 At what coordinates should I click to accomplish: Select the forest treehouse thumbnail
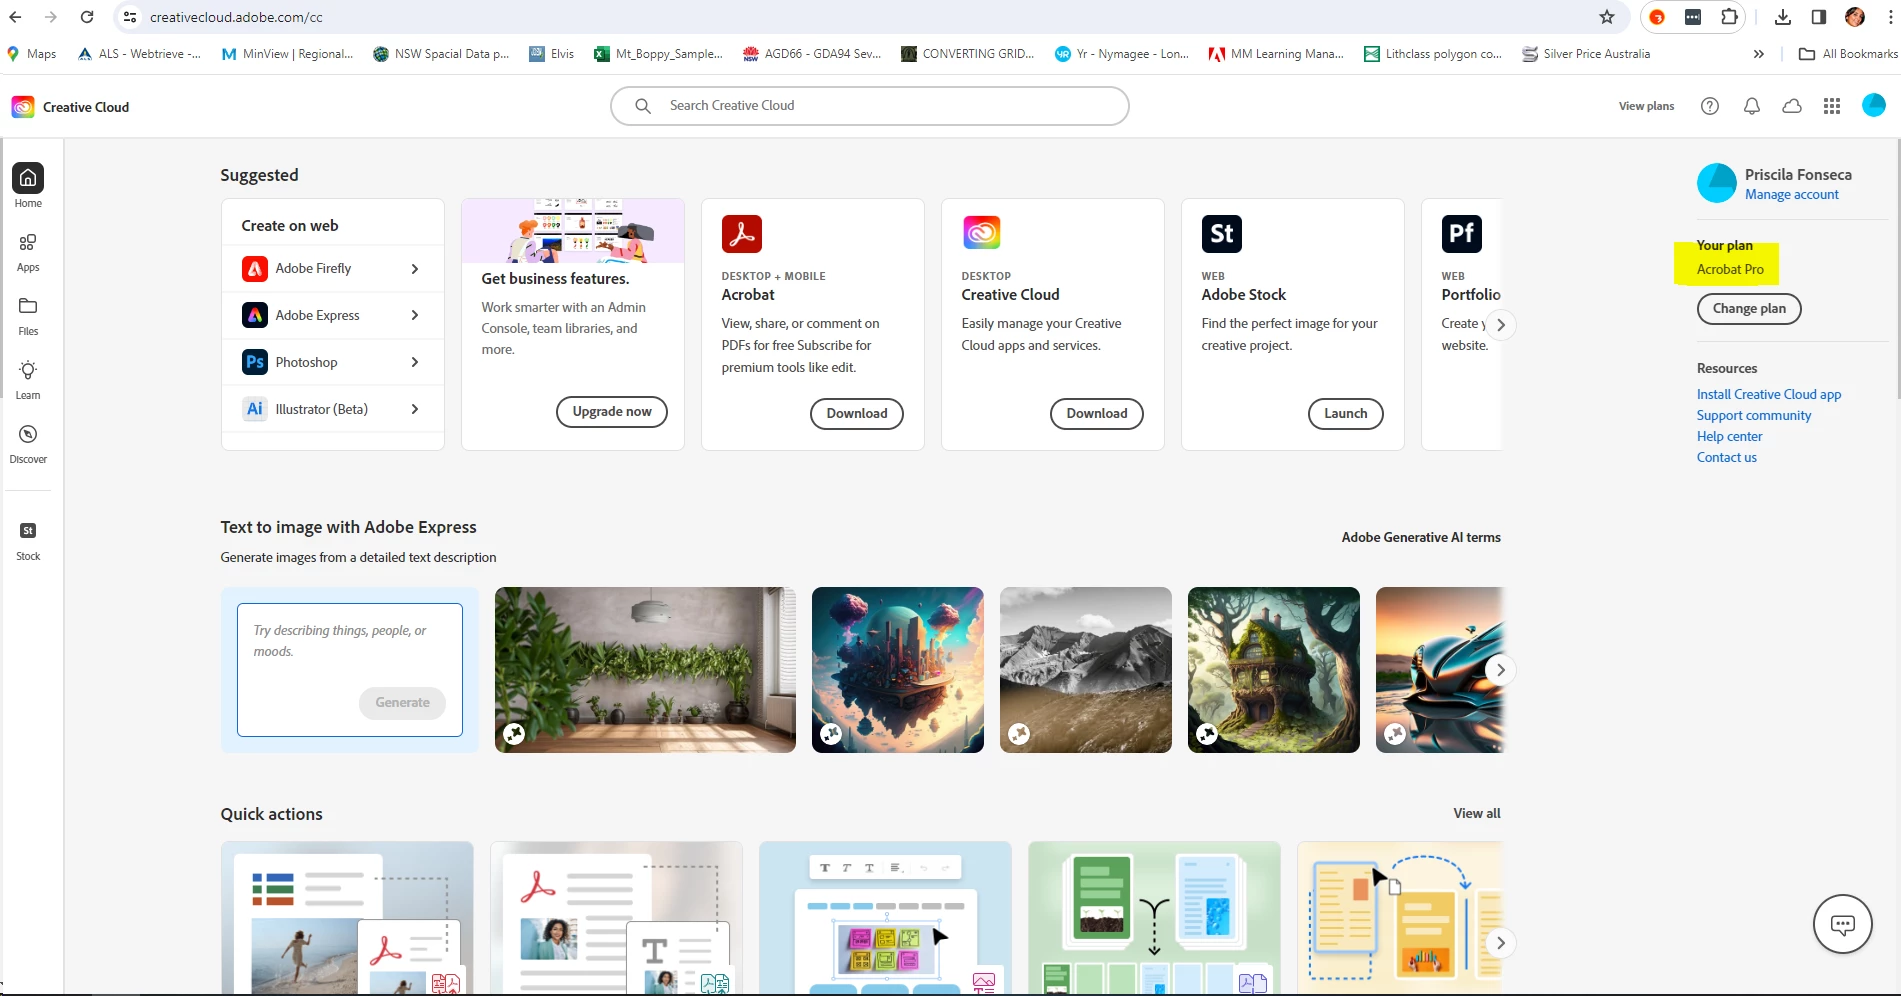click(x=1274, y=670)
